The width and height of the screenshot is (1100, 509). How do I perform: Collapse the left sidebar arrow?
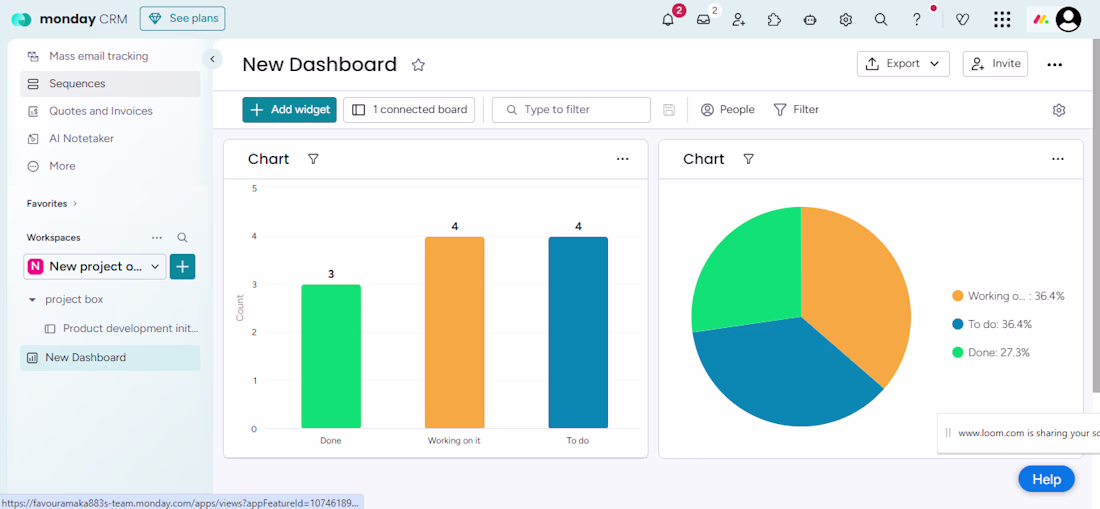[x=212, y=59]
